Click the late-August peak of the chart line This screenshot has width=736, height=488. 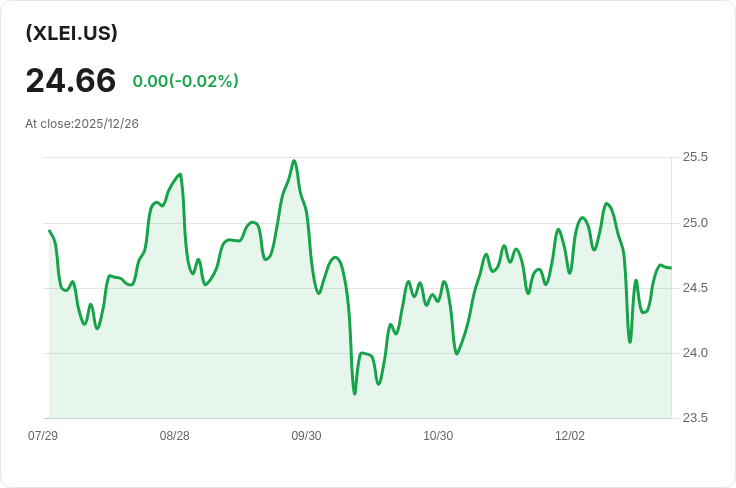click(x=180, y=175)
